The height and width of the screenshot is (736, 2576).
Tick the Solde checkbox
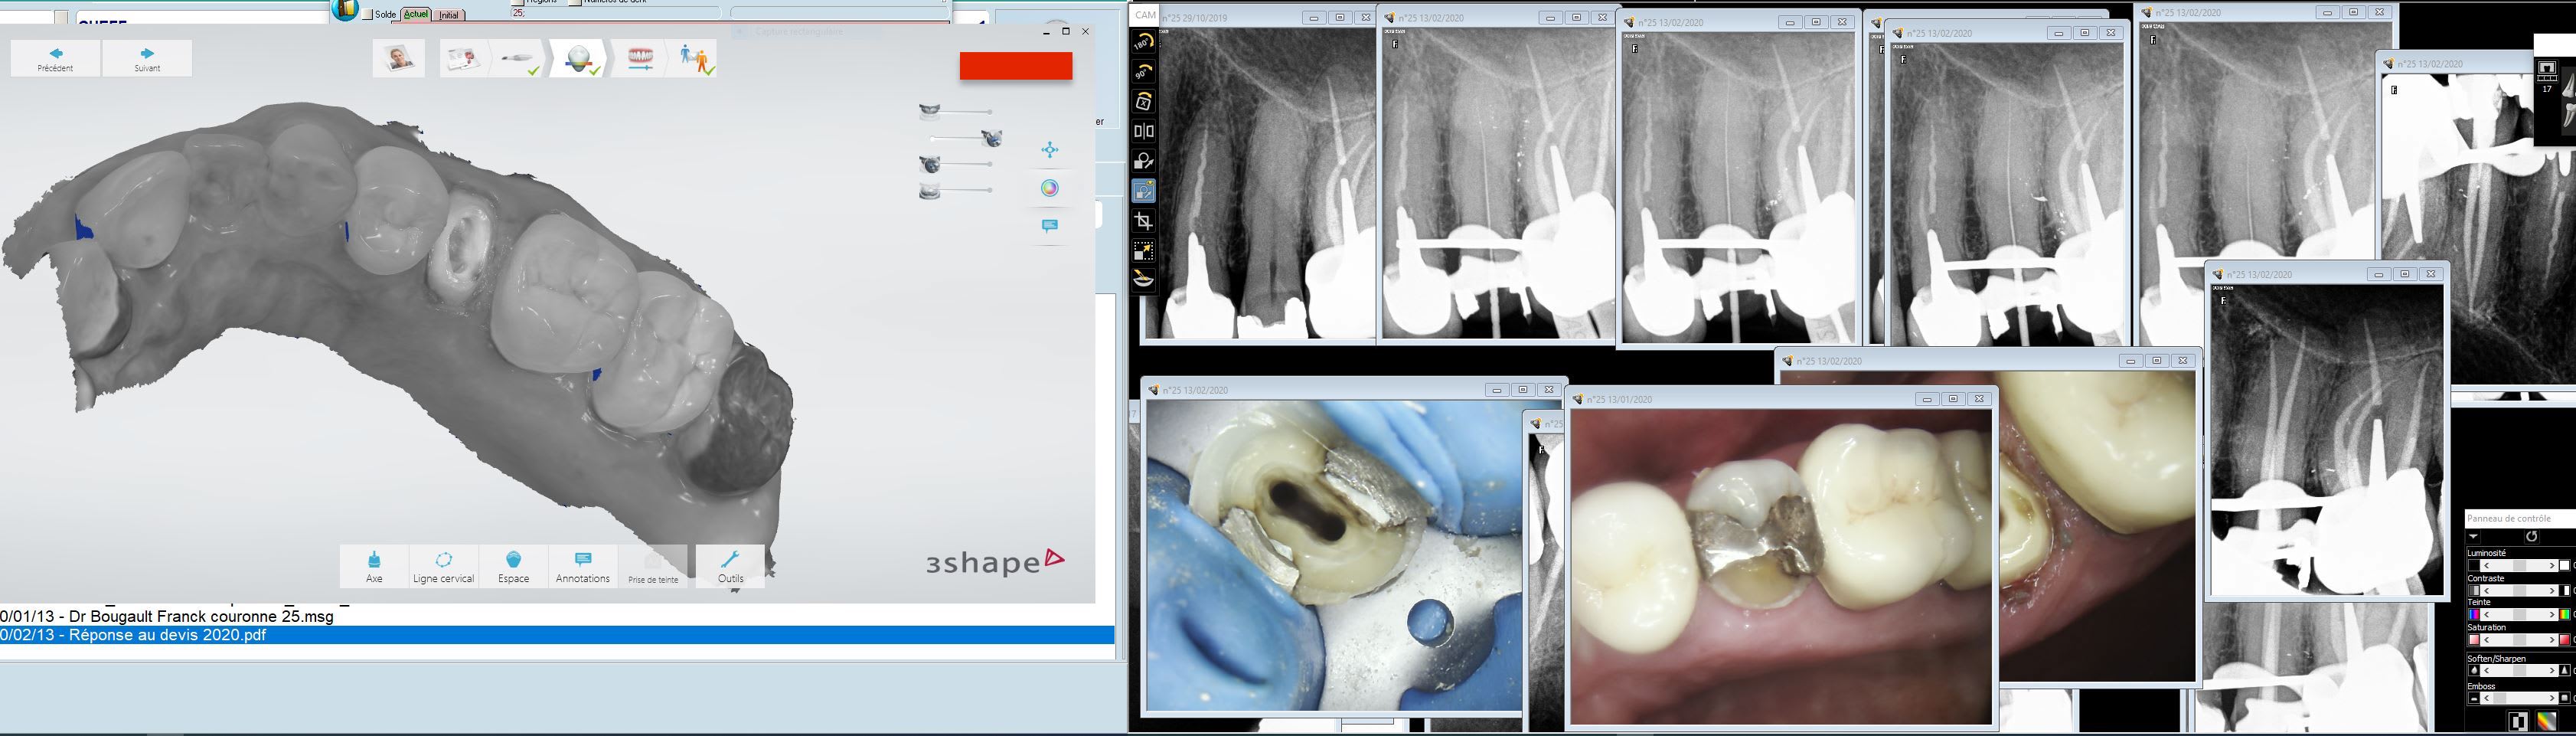368,15
